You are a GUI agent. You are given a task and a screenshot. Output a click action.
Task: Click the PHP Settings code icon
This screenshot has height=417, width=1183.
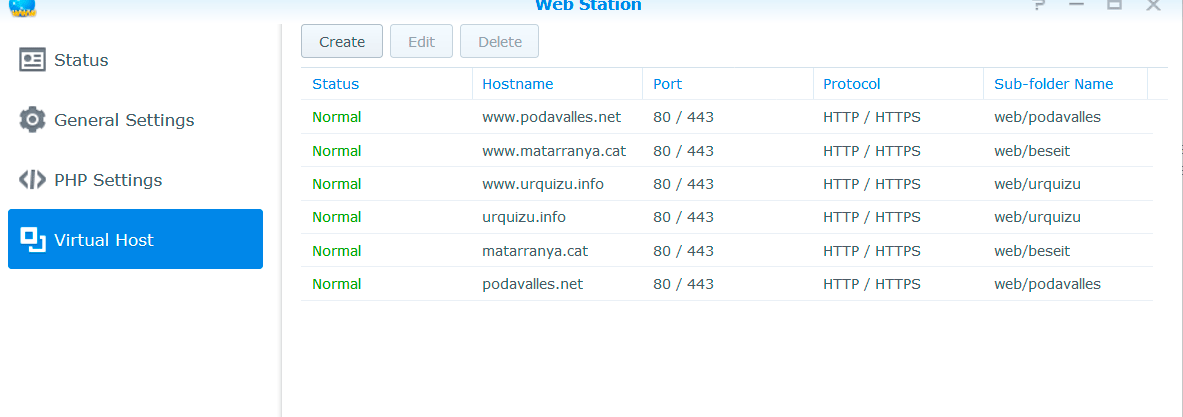[x=33, y=180]
